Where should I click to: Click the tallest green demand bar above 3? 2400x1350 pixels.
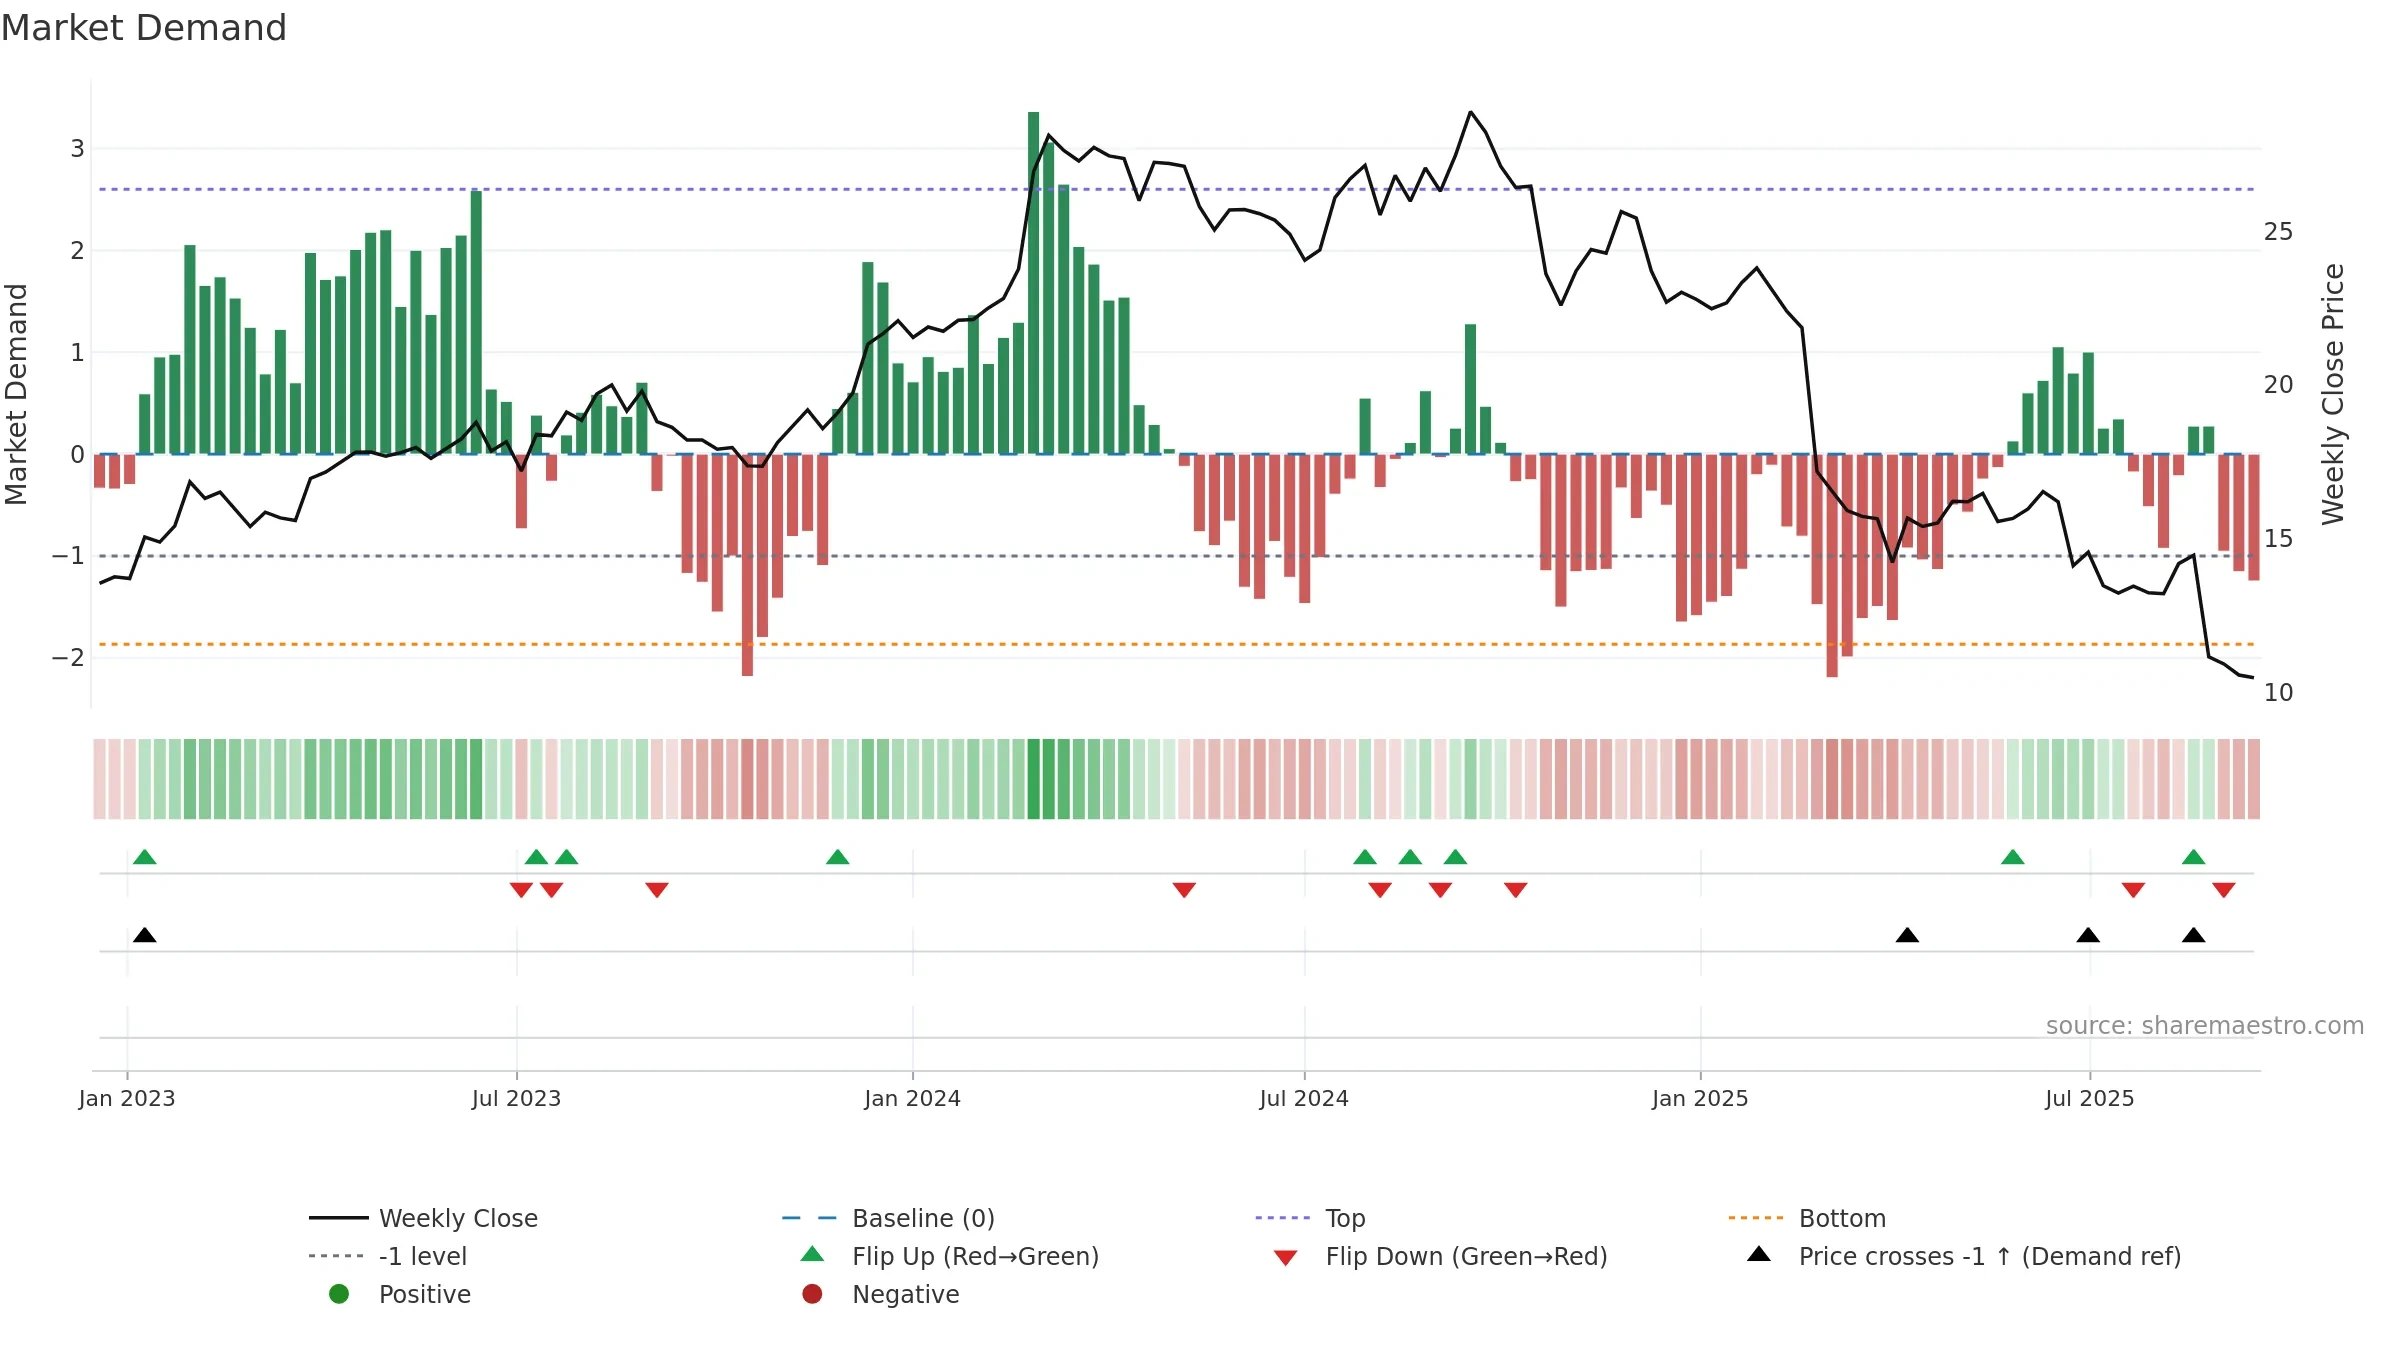(1034, 283)
